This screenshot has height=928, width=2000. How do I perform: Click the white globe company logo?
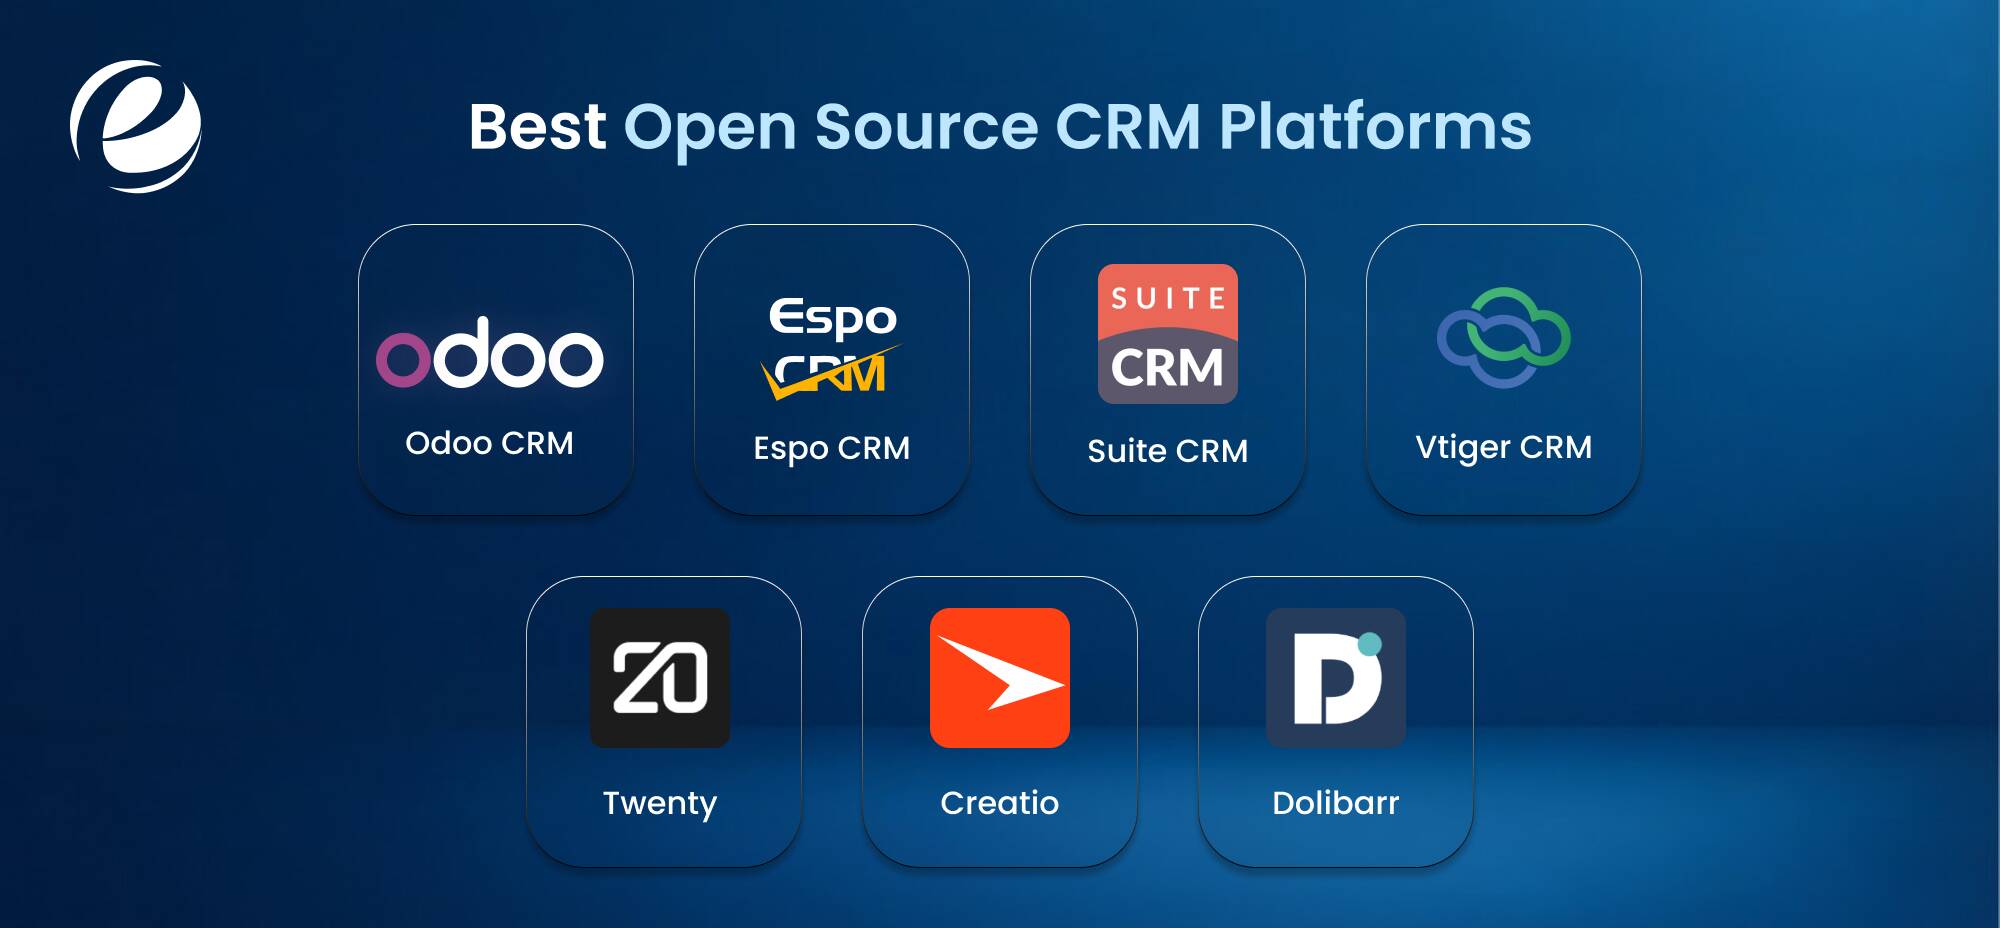pyautogui.click(x=136, y=126)
